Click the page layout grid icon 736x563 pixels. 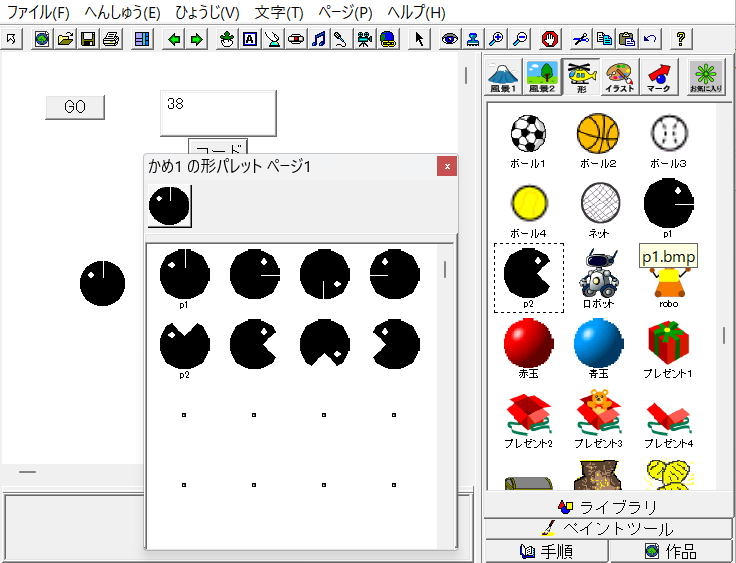click(x=141, y=39)
